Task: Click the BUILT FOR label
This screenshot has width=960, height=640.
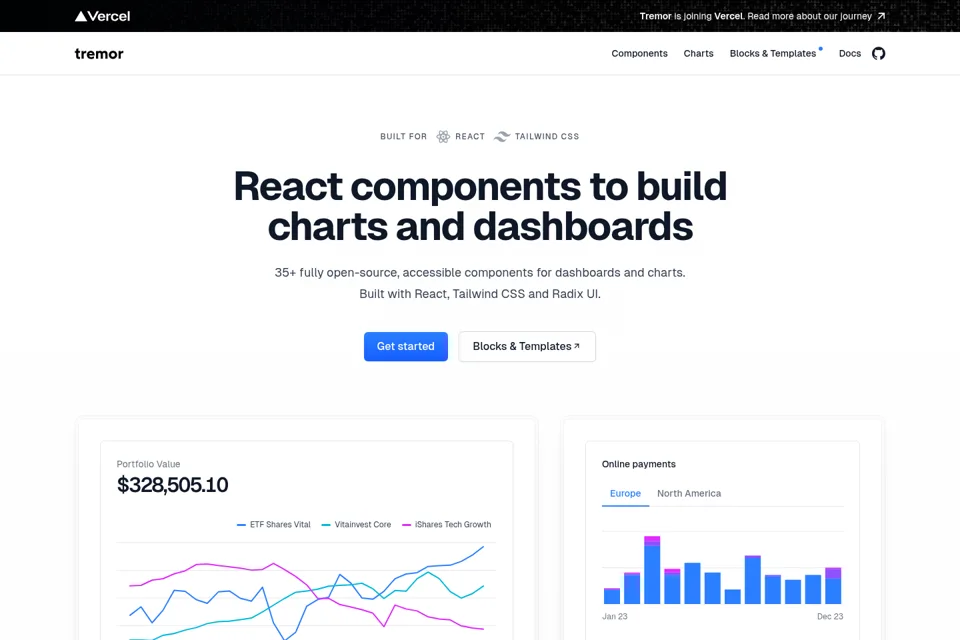Action: 403,137
